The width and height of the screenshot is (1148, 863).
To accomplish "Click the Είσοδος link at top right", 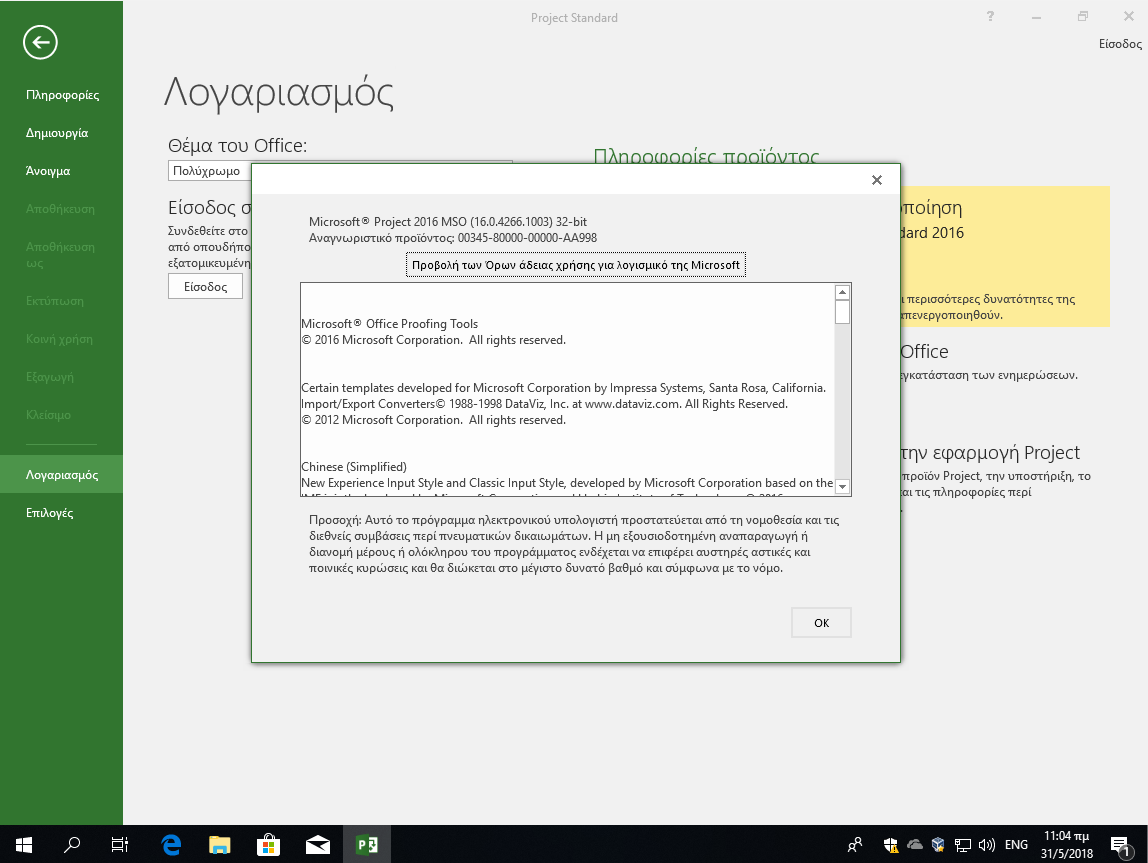I will (x=1120, y=44).
